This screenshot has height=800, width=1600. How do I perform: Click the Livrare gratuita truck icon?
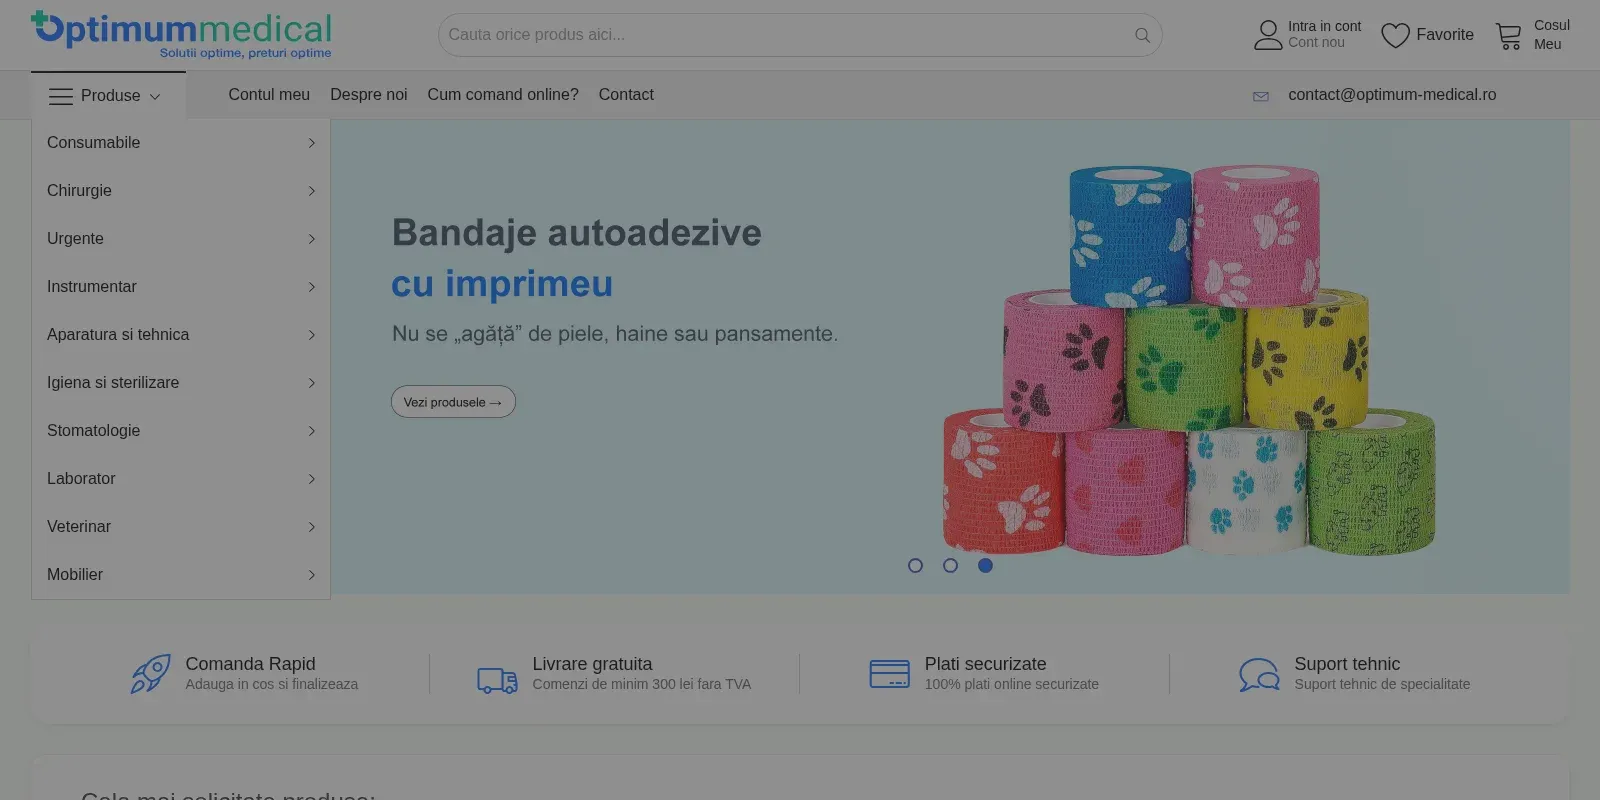click(497, 681)
